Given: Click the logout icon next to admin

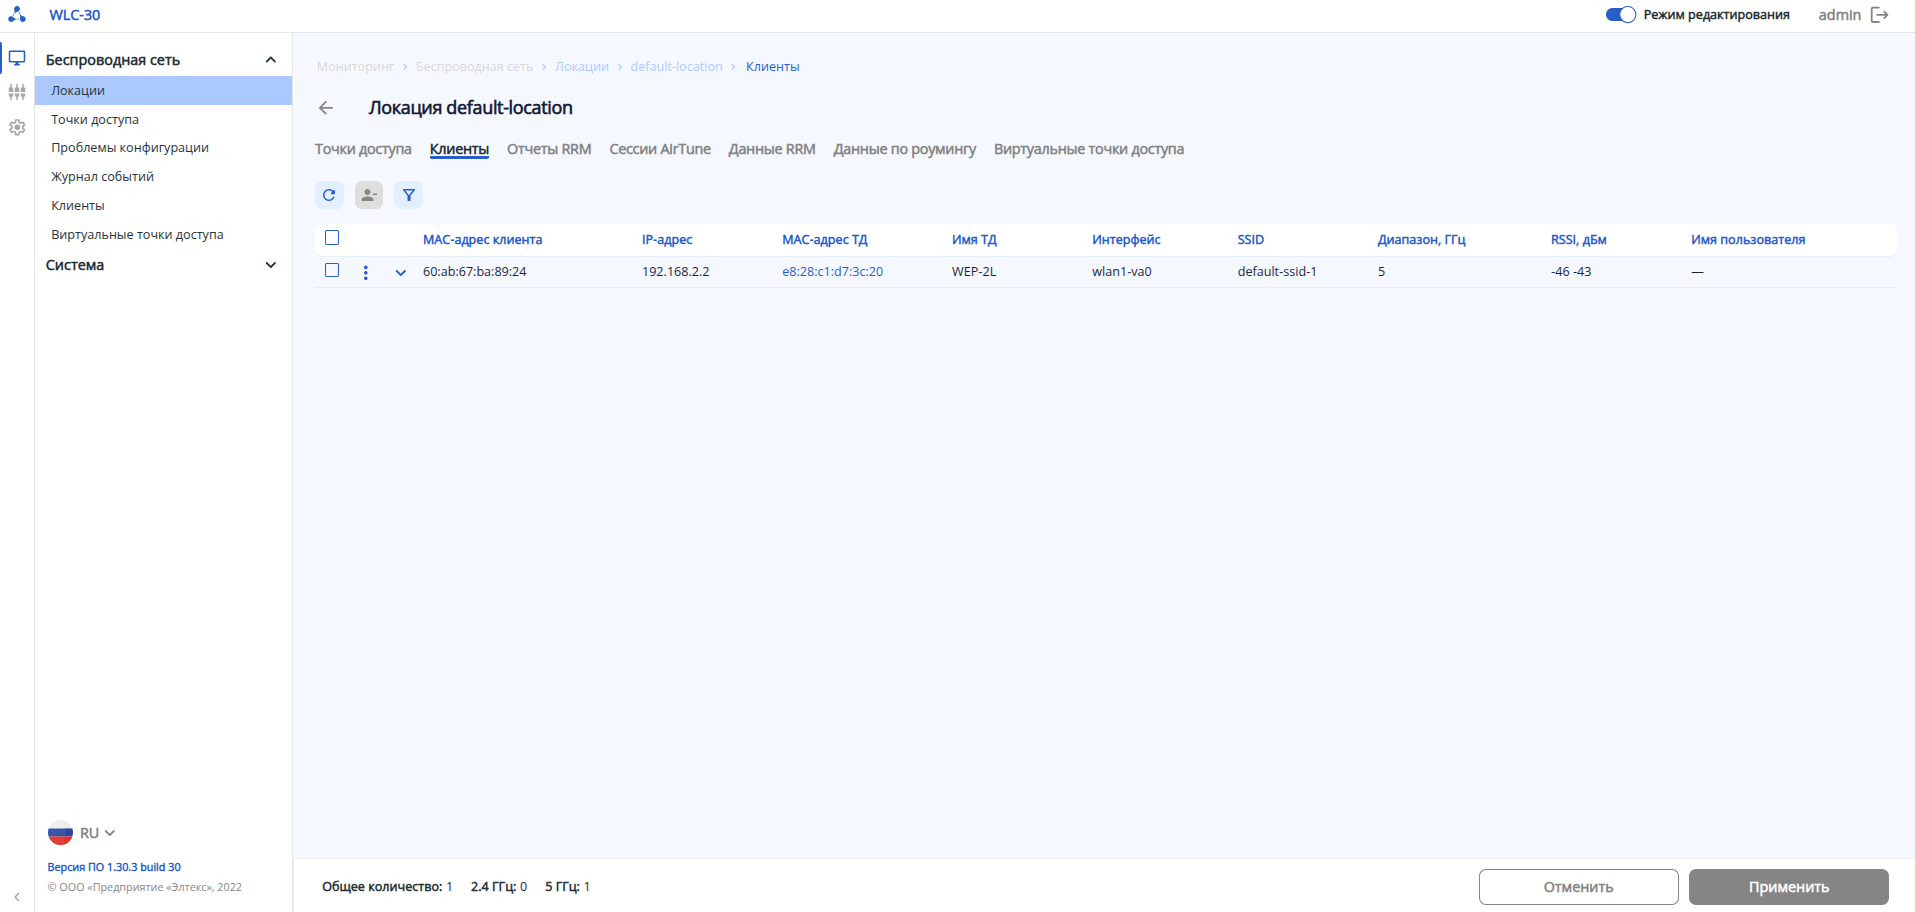Looking at the screenshot, I should click(1880, 15).
